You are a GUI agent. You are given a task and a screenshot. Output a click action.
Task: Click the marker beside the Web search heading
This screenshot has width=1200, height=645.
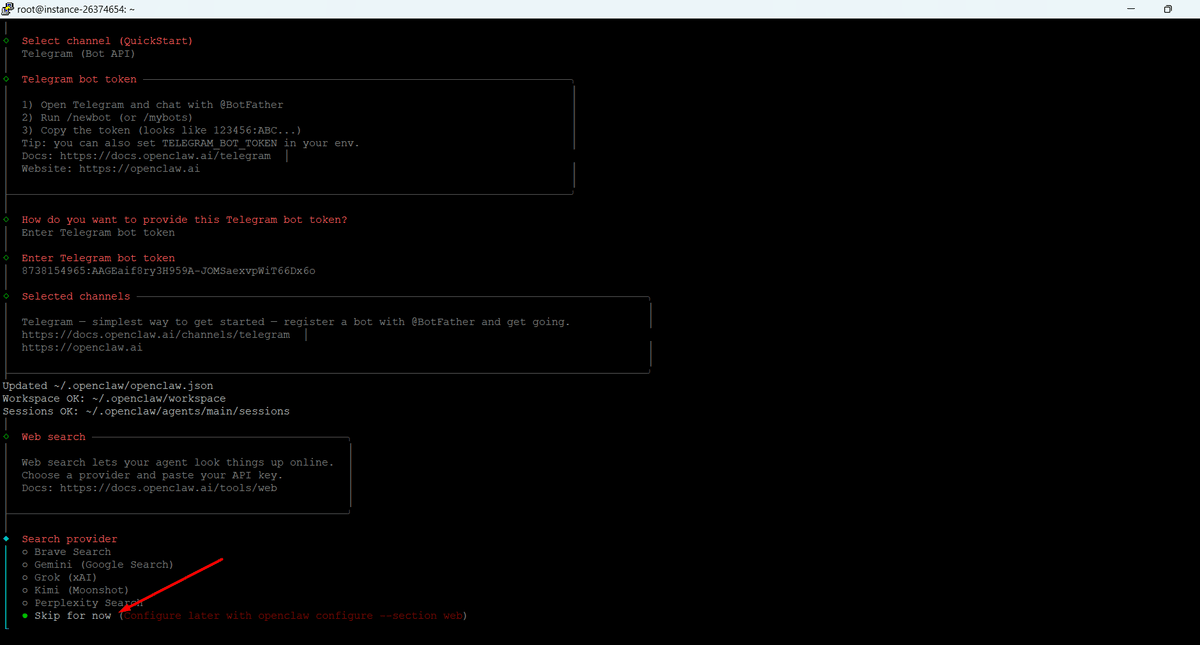pos(7,437)
